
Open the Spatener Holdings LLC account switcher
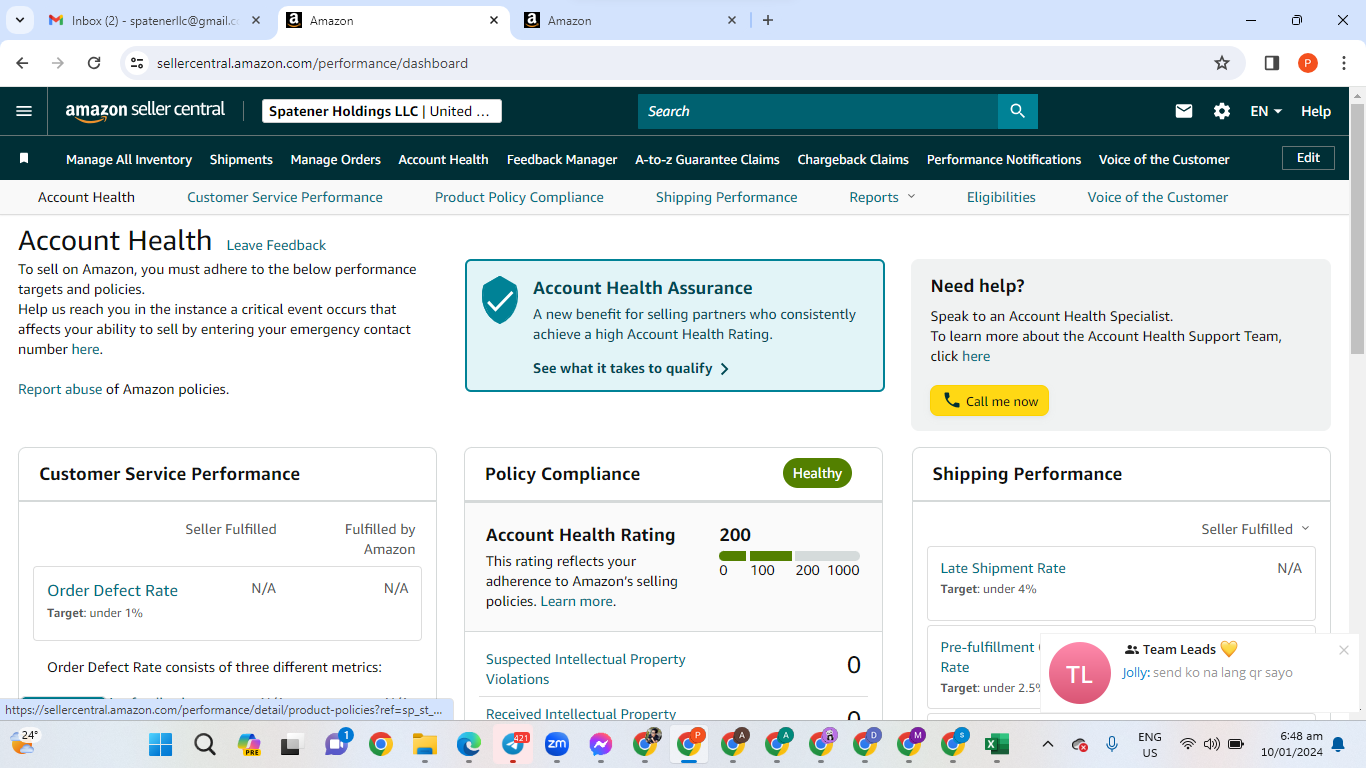[x=382, y=111]
